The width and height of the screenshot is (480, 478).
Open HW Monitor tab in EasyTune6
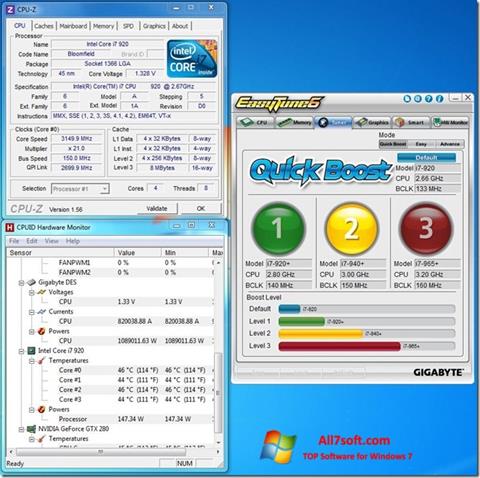[x=450, y=123]
